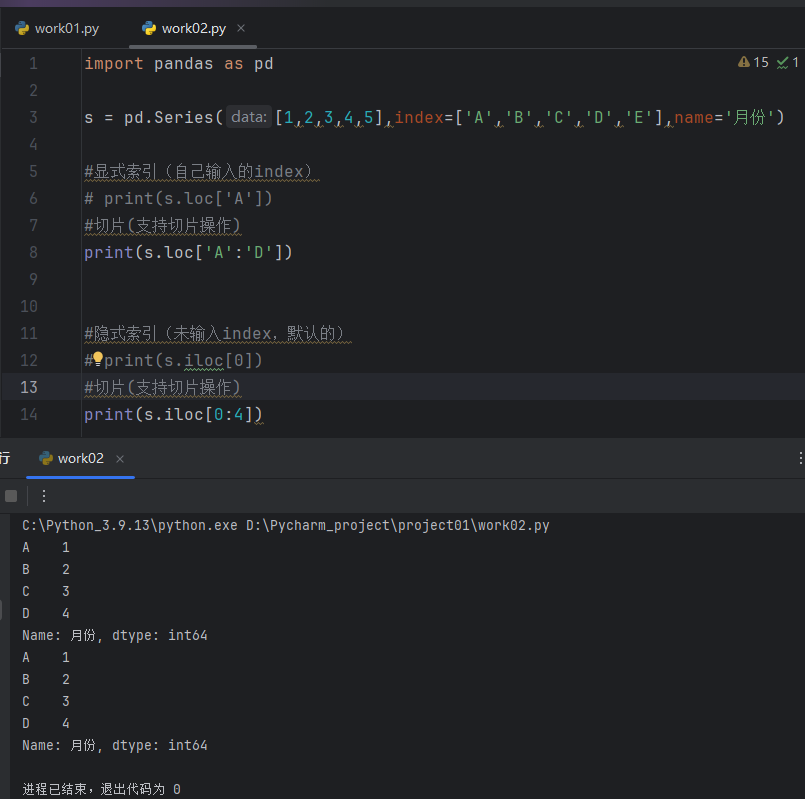Click the hidden sidebar stripe icon labeled 行
This screenshot has height=799, width=805.
click(x=6, y=458)
